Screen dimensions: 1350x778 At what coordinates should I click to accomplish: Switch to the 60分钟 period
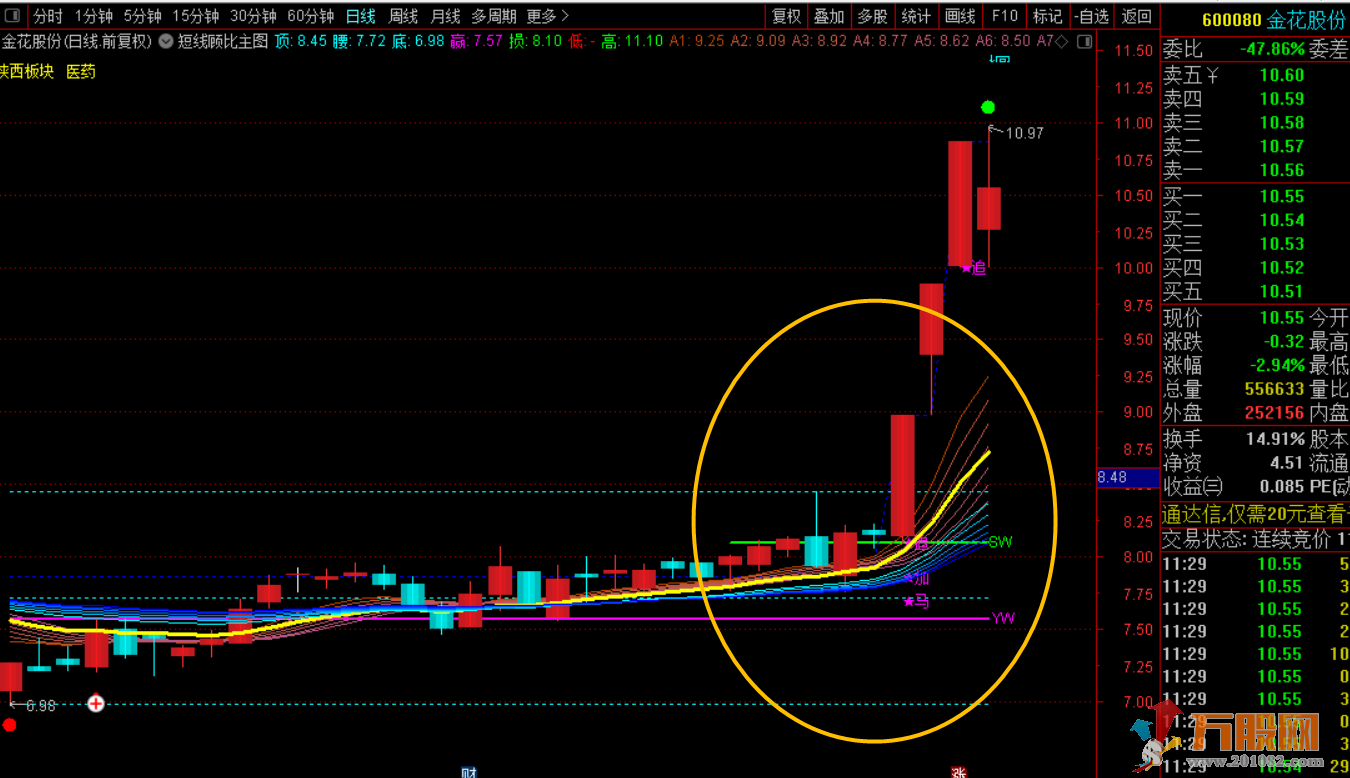[x=311, y=16]
